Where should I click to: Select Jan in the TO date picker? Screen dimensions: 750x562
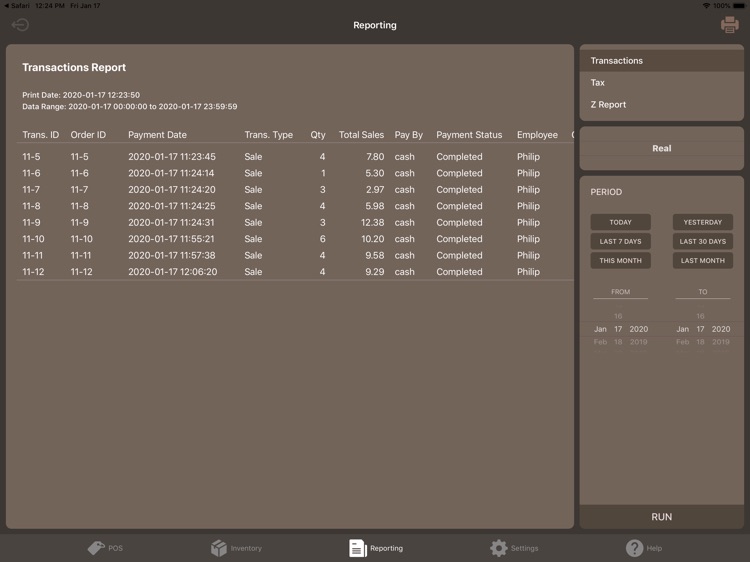point(683,329)
